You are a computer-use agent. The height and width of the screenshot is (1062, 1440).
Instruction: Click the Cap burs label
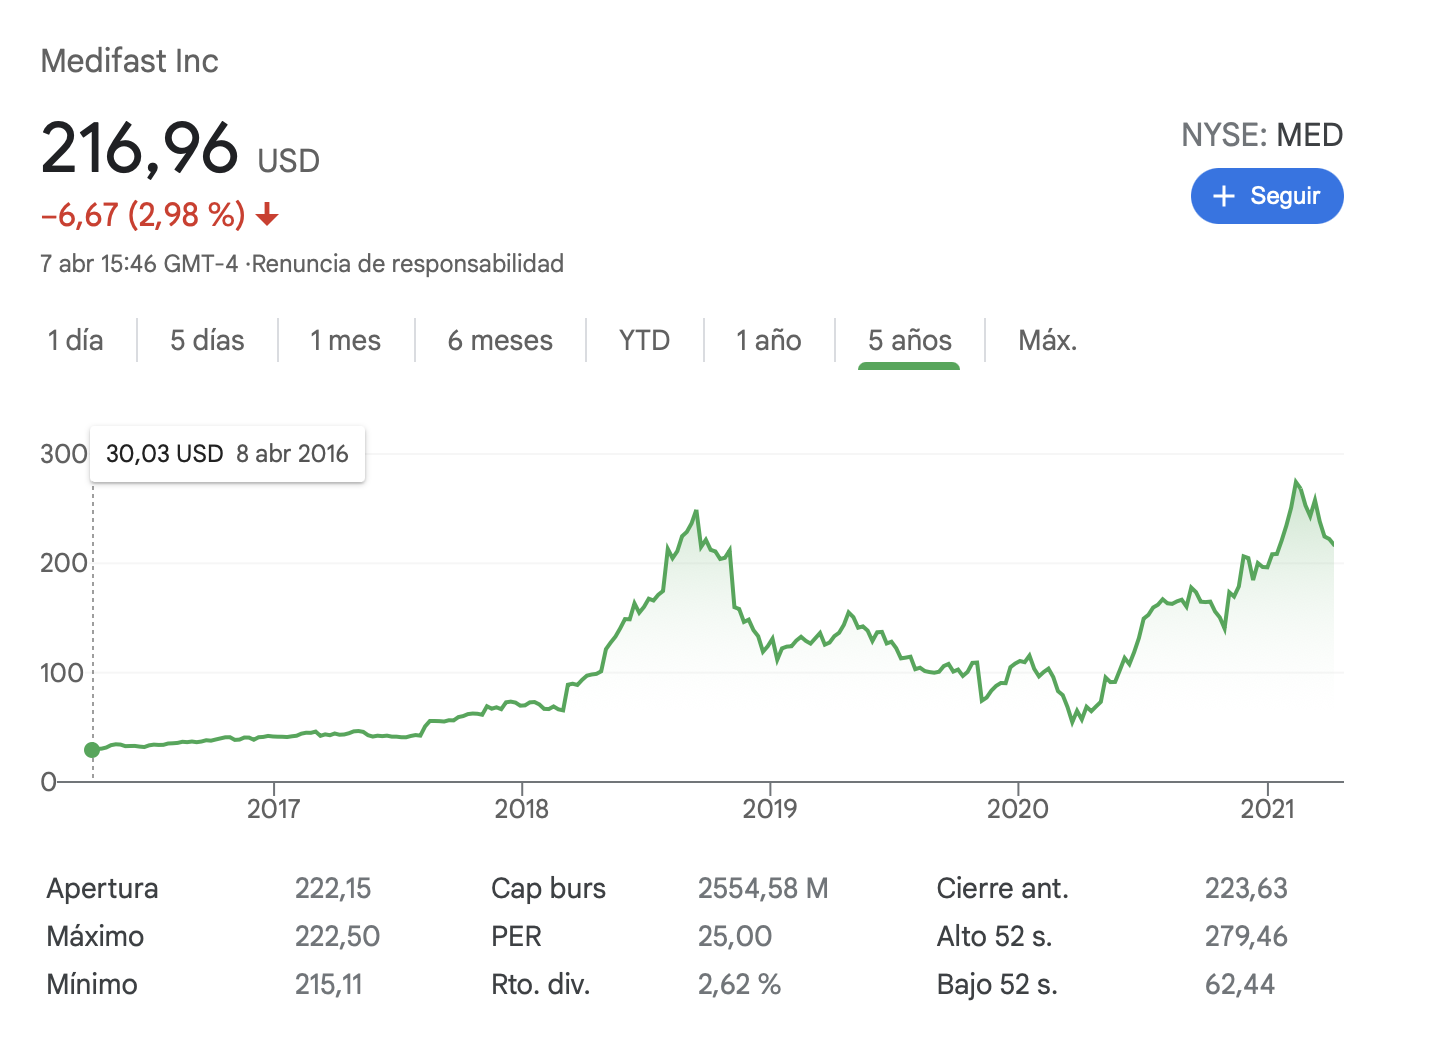[548, 888]
